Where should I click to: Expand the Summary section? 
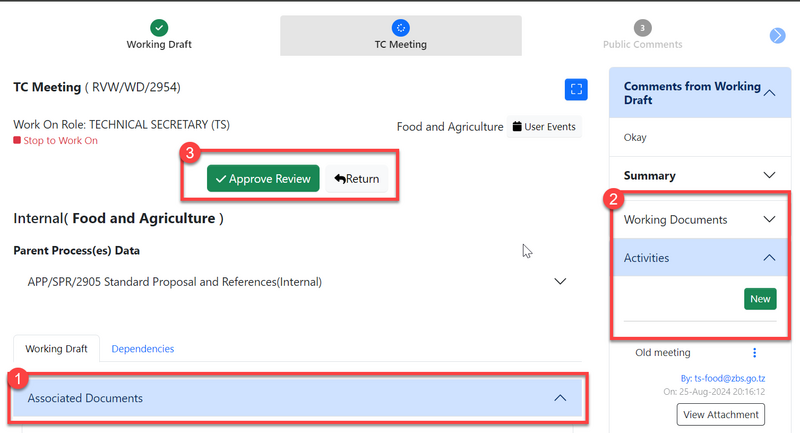[769, 176]
